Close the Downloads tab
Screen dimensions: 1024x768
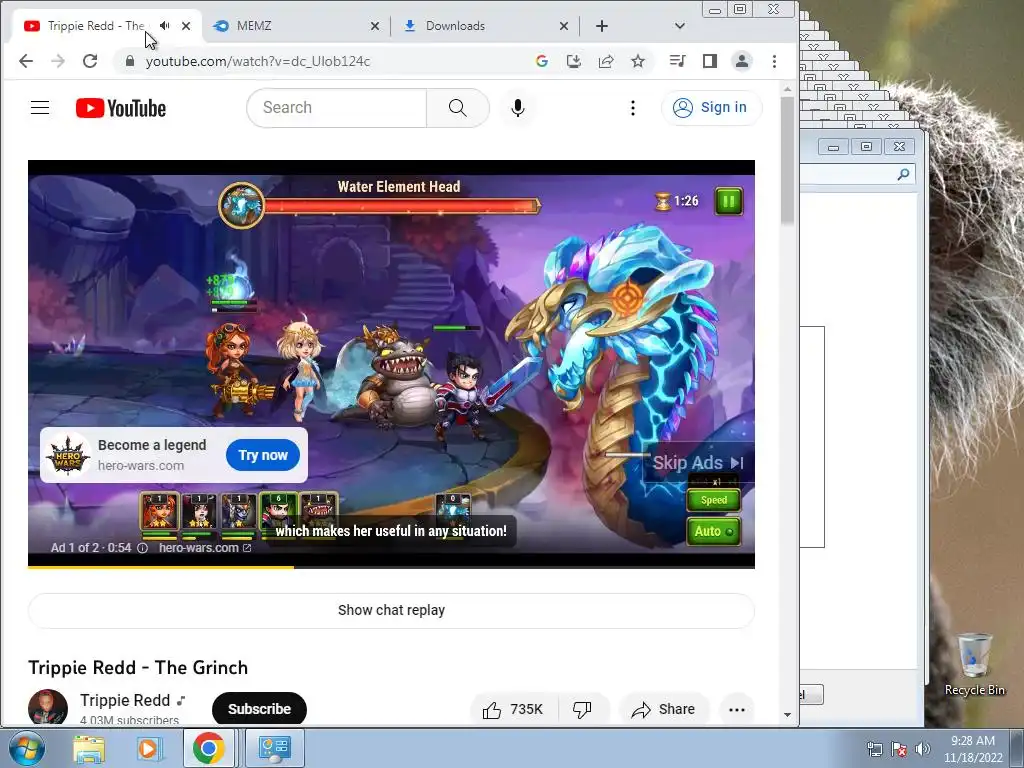[x=564, y=26]
